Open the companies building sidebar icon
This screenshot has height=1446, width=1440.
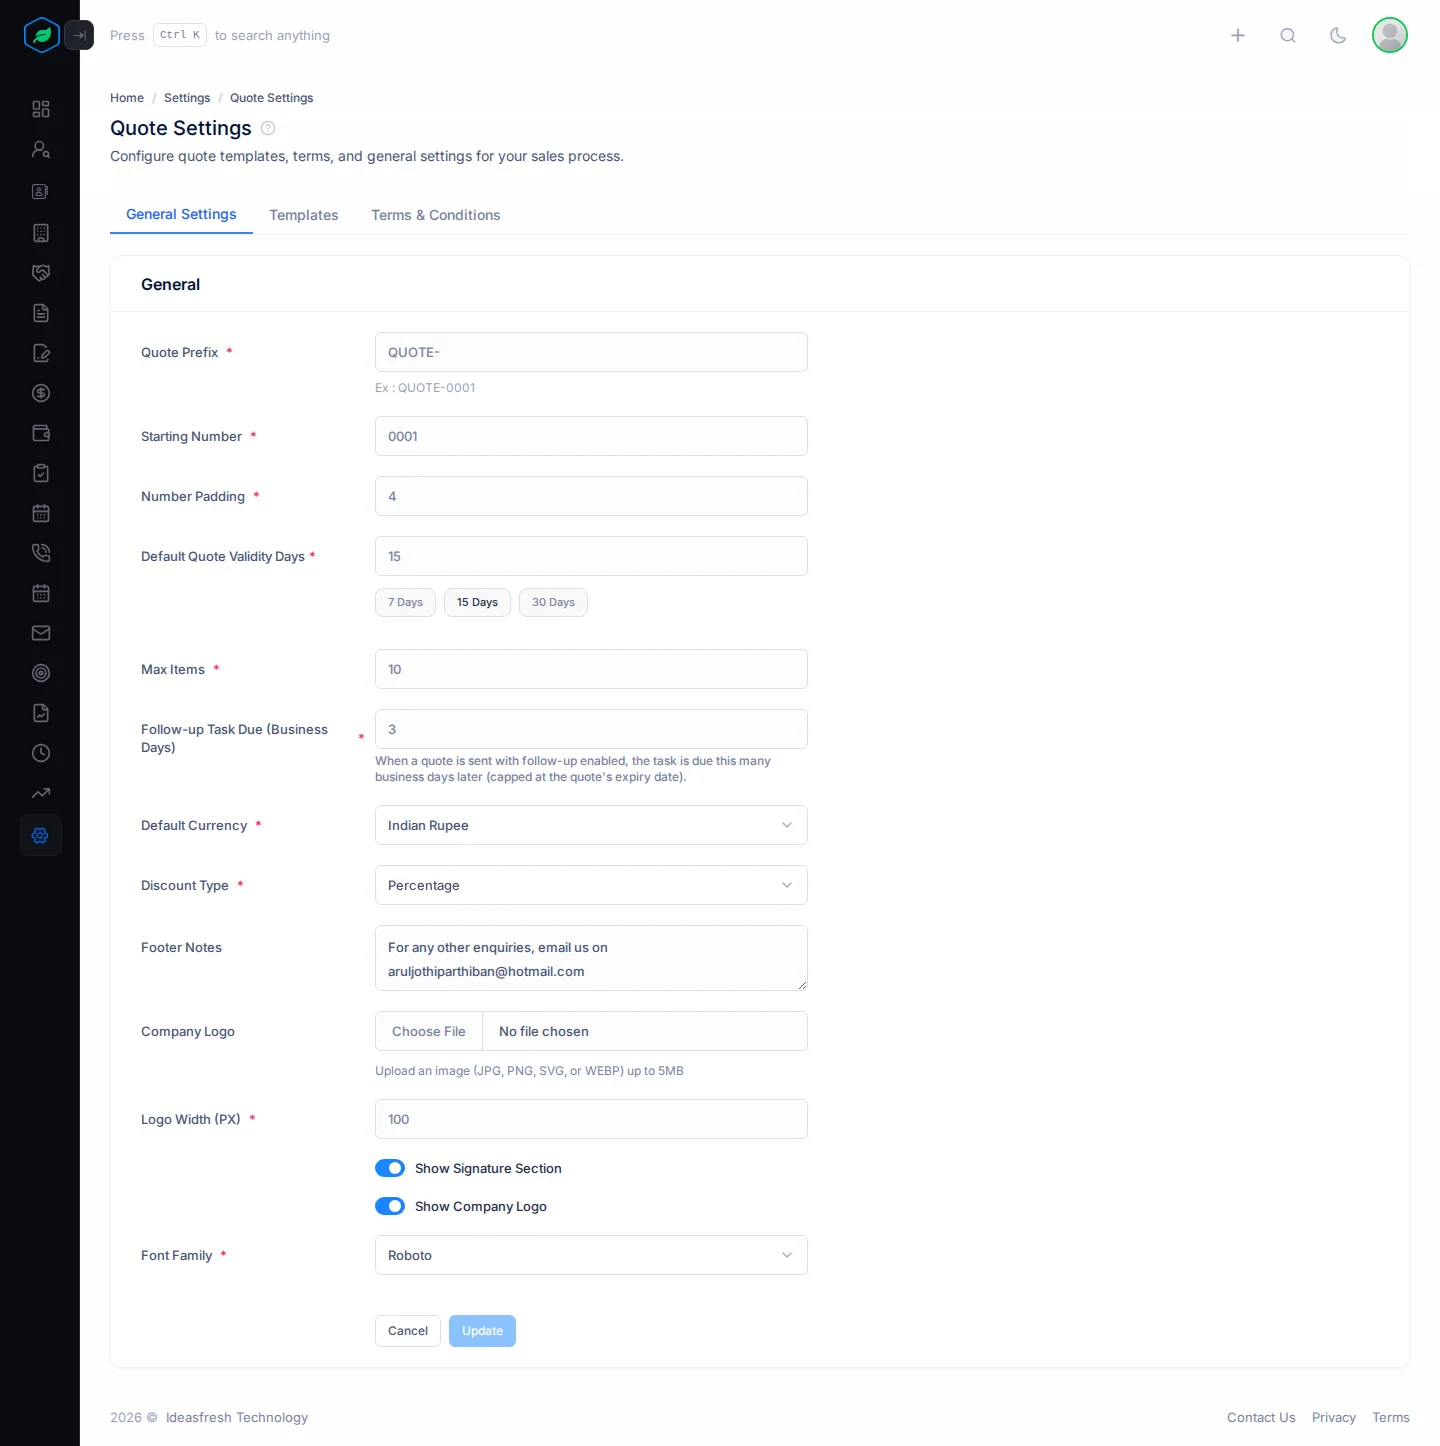click(x=41, y=233)
